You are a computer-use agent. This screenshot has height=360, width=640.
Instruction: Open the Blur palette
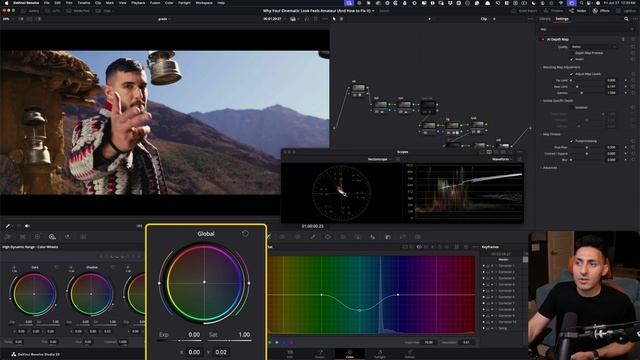[x=373, y=237]
